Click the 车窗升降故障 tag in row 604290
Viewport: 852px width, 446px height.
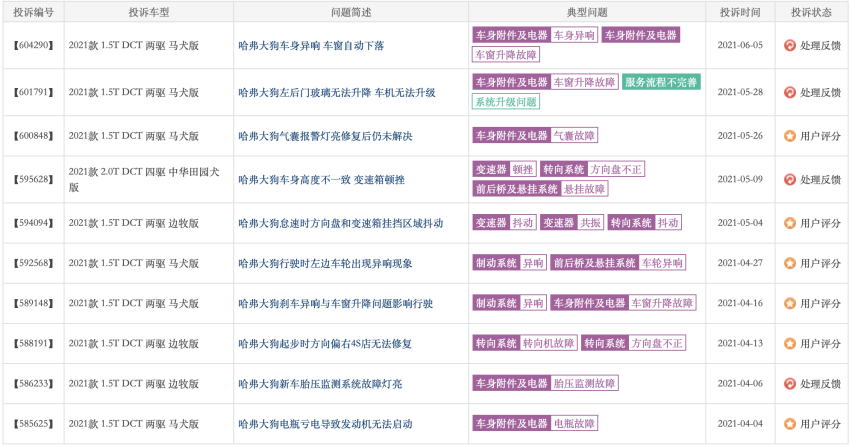(506, 55)
